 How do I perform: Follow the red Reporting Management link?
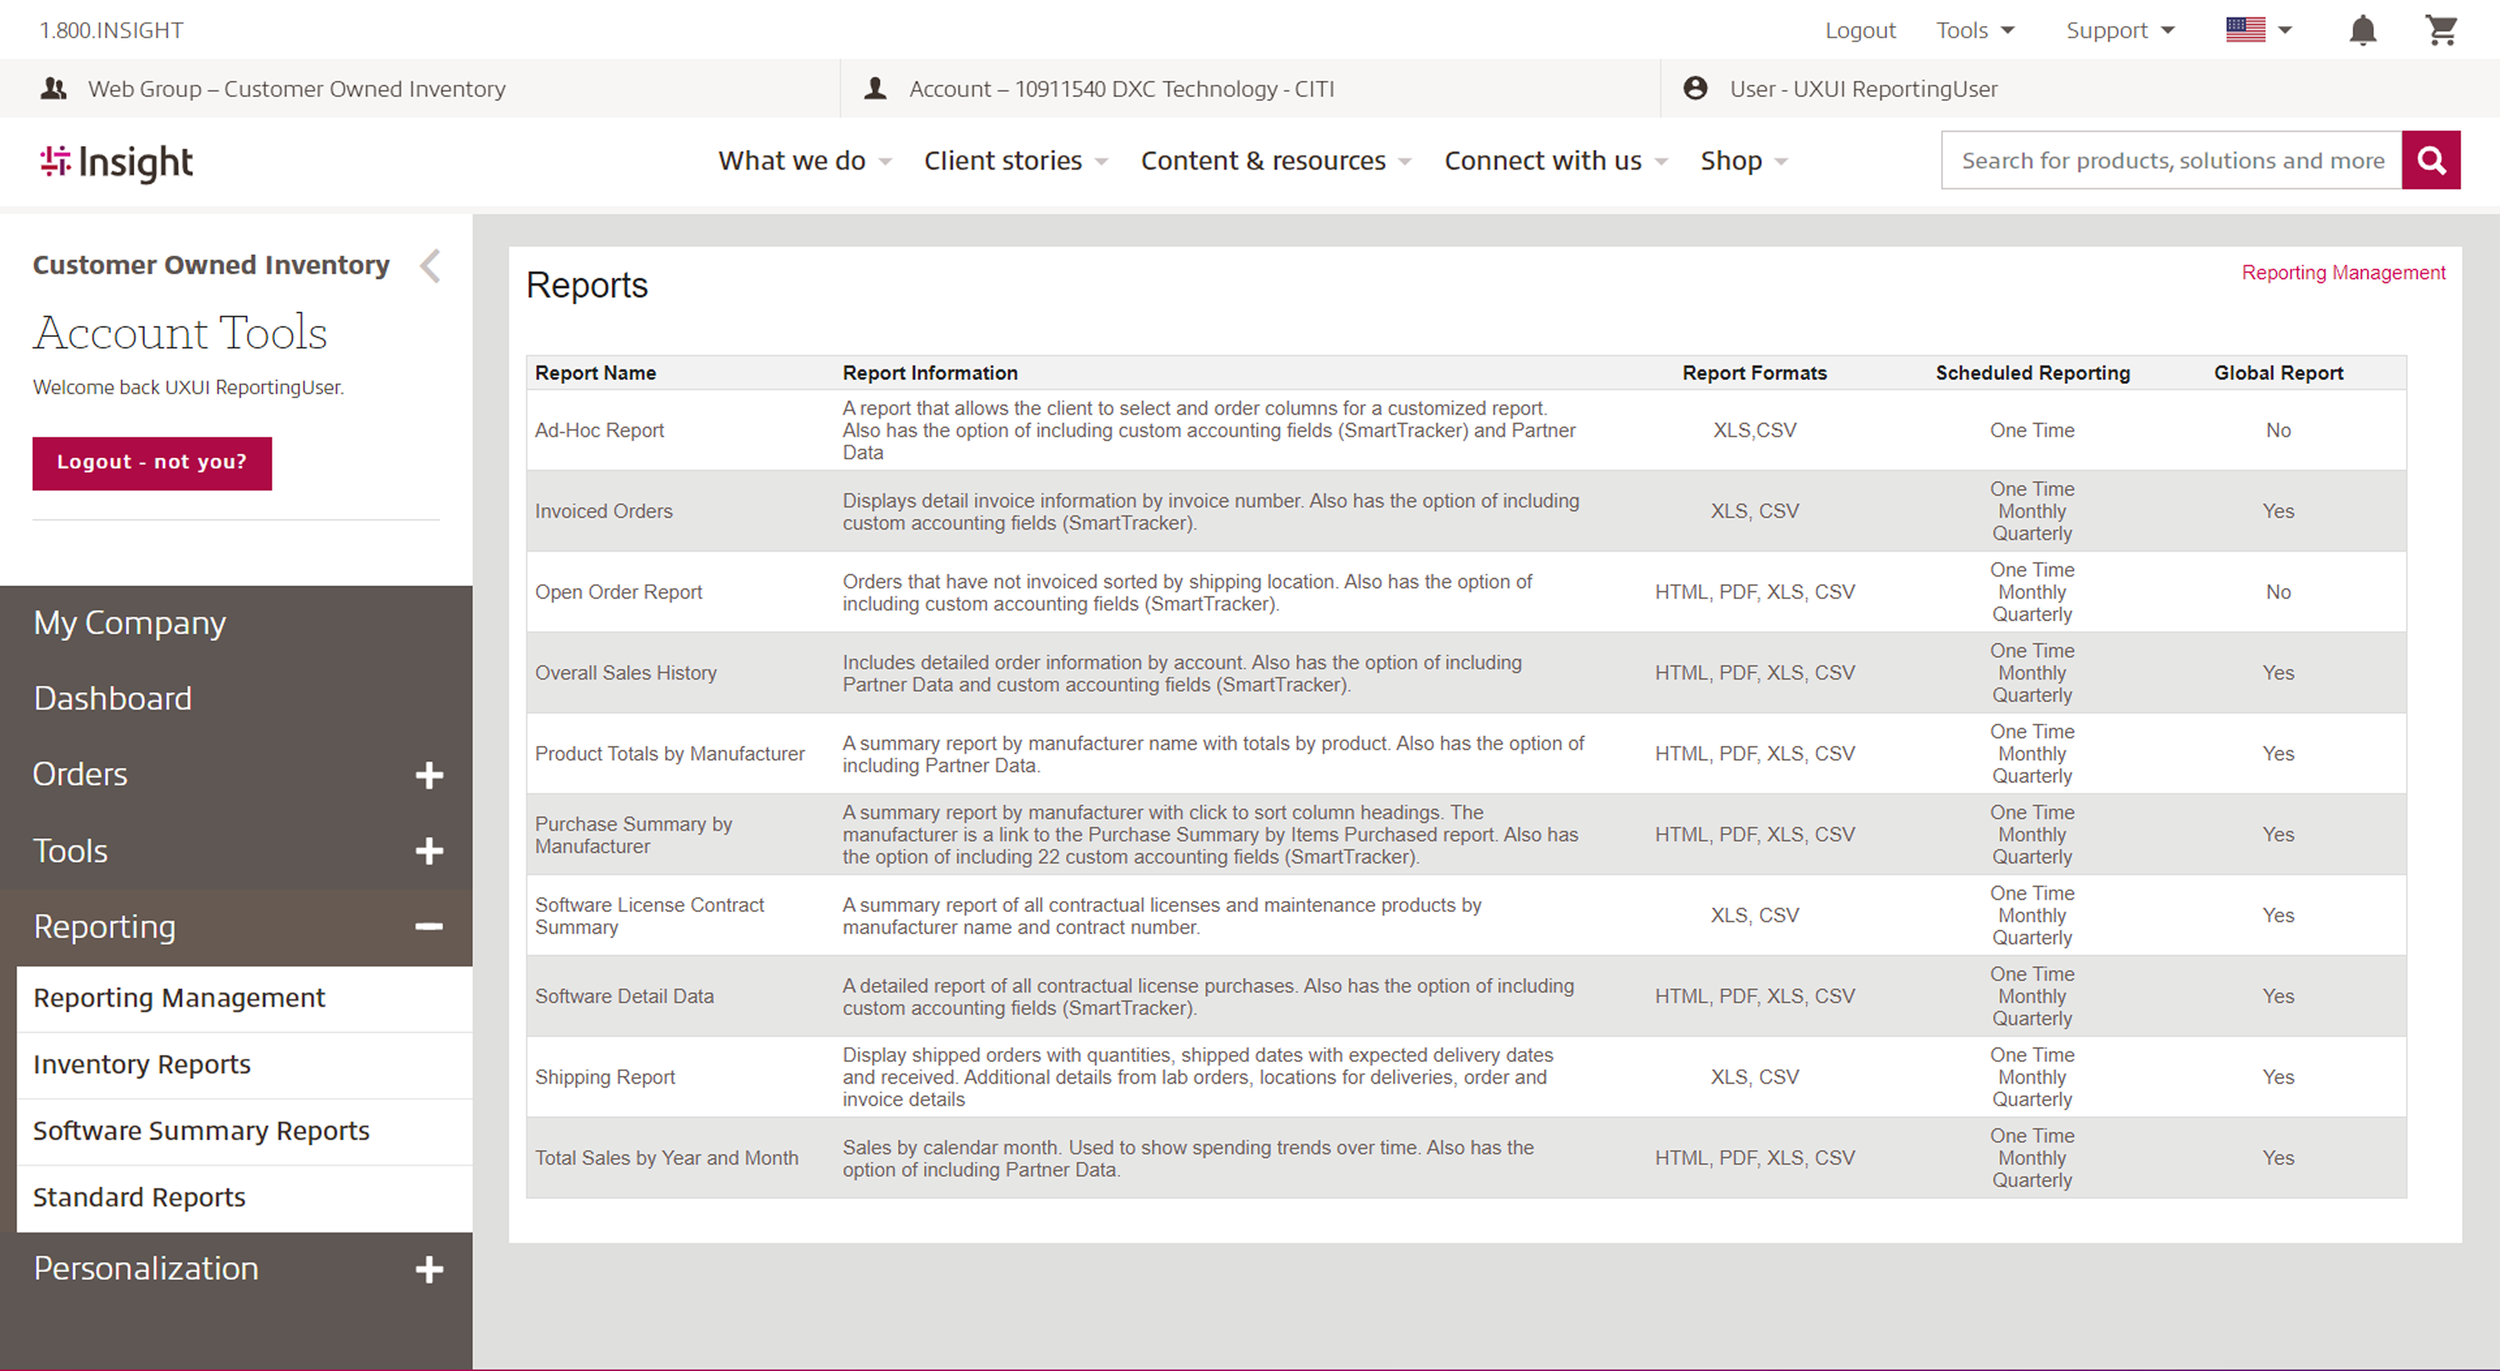coord(2342,273)
